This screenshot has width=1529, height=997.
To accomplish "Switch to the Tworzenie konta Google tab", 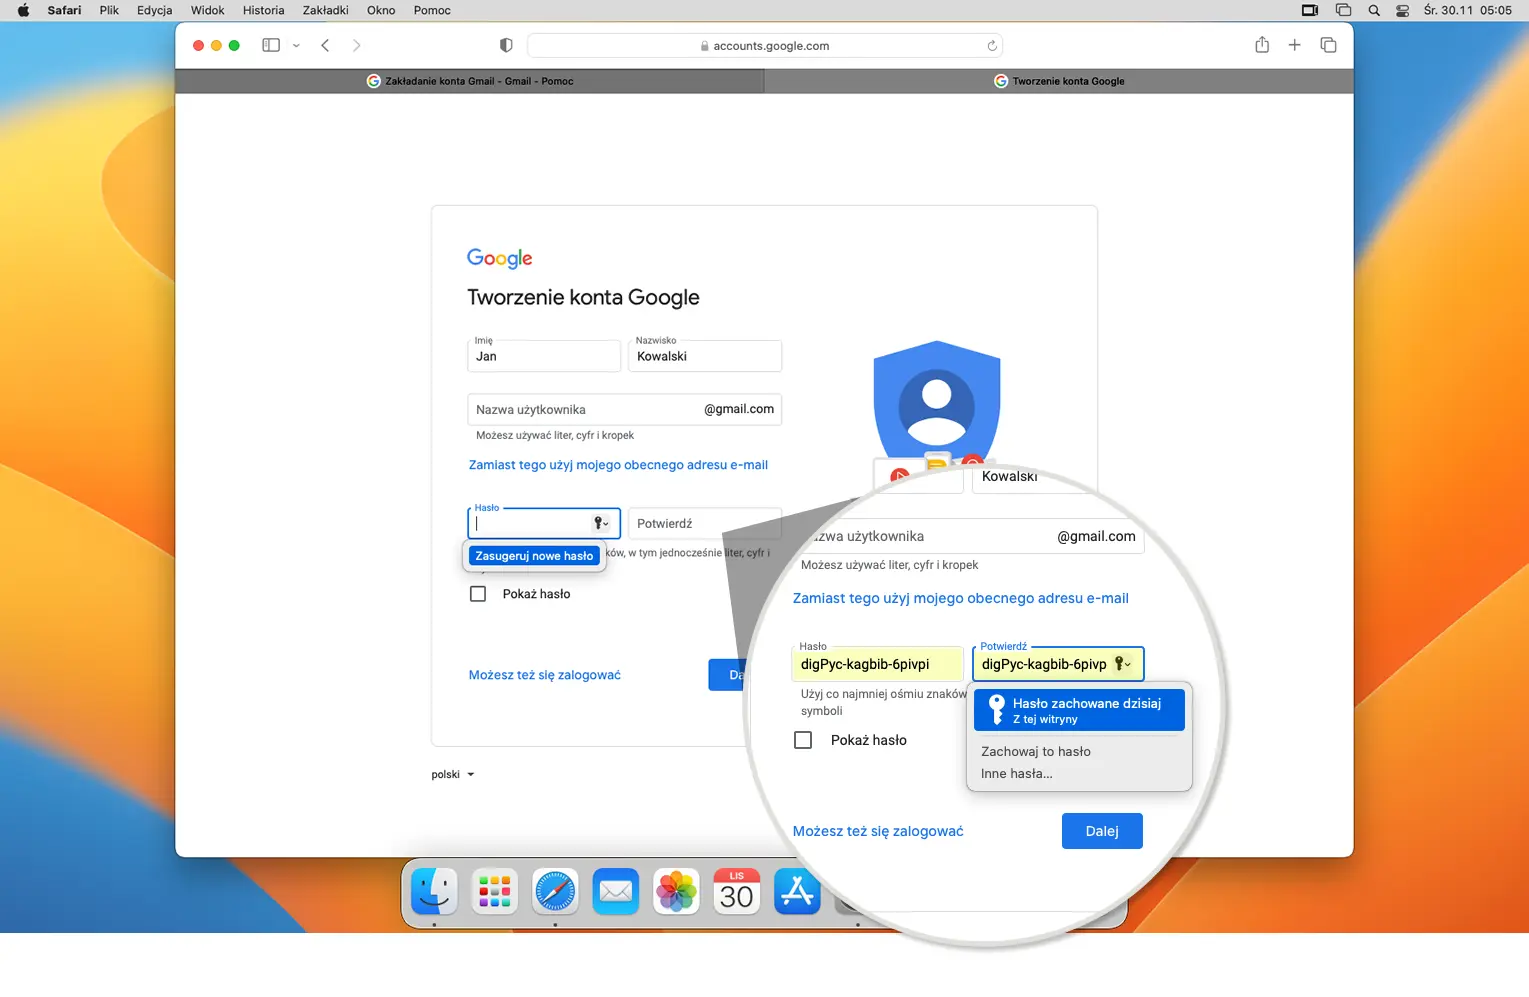I will (1059, 81).
